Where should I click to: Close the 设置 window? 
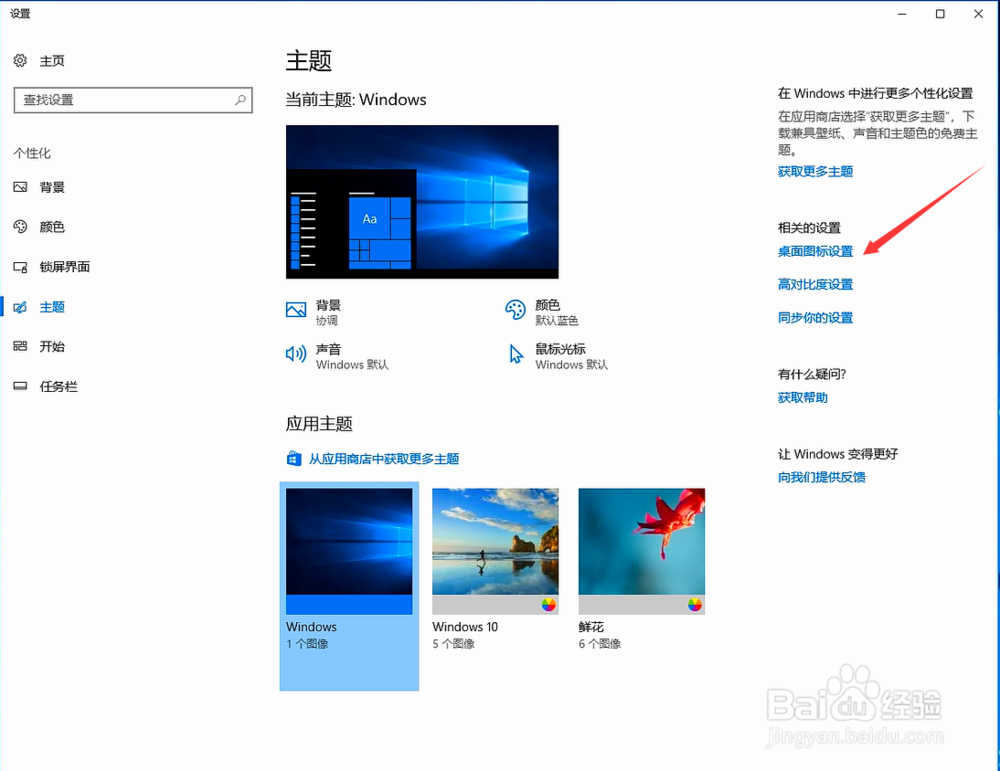click(978, 14)
